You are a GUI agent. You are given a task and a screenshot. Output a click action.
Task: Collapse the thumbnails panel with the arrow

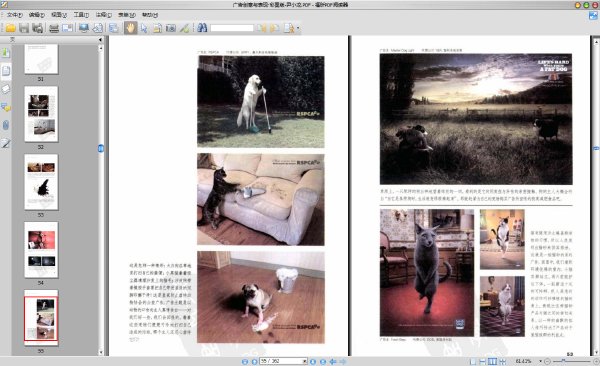point(100,40)
